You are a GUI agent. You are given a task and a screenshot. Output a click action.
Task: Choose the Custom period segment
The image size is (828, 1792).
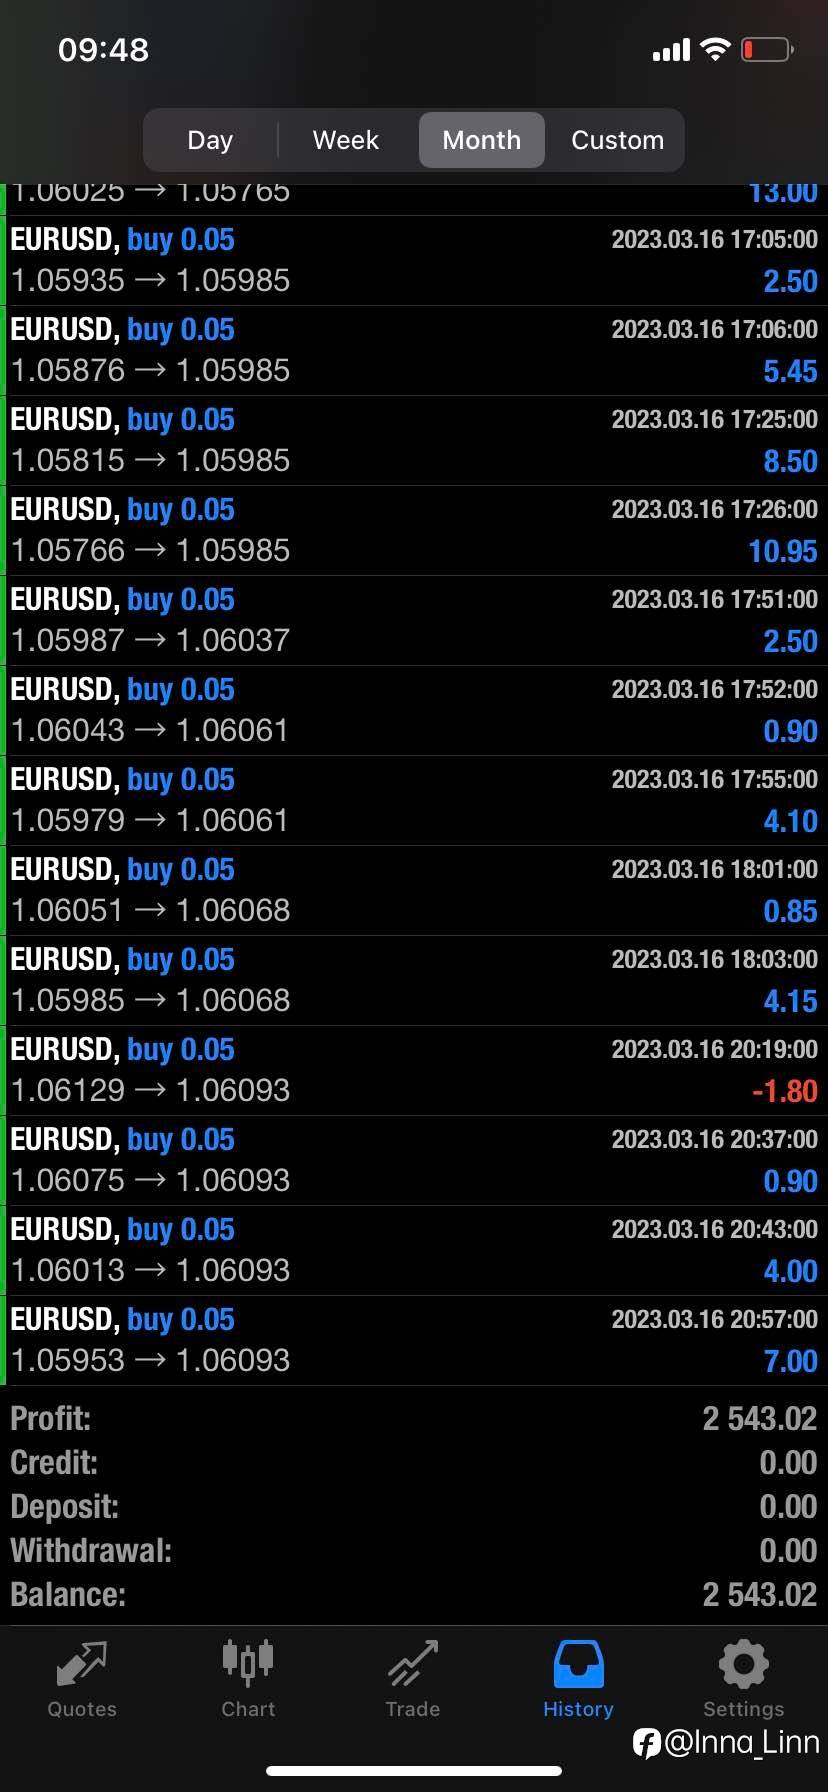click(617, 140)
